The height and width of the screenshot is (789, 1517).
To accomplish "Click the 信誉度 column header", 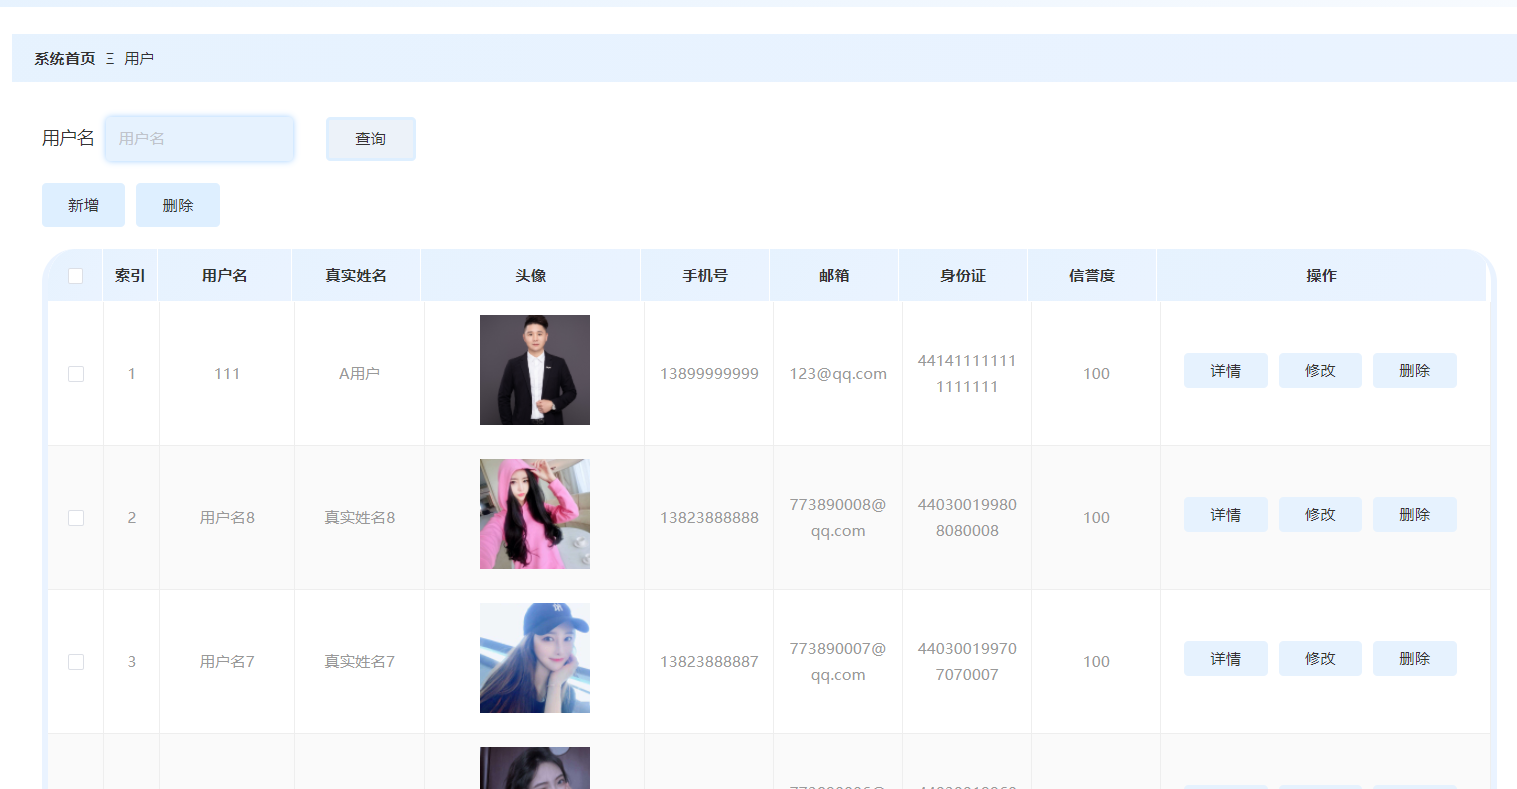I will (x=1092, y=276).
